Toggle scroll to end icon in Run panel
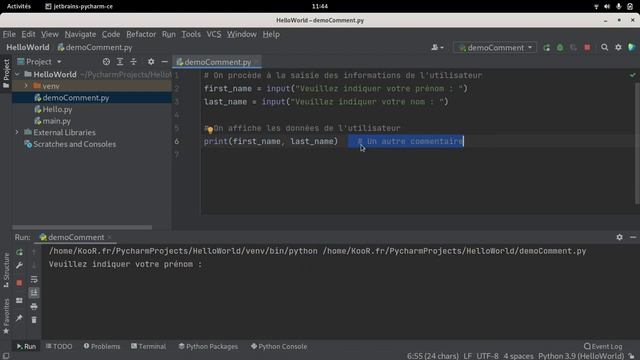 point(34,293)
